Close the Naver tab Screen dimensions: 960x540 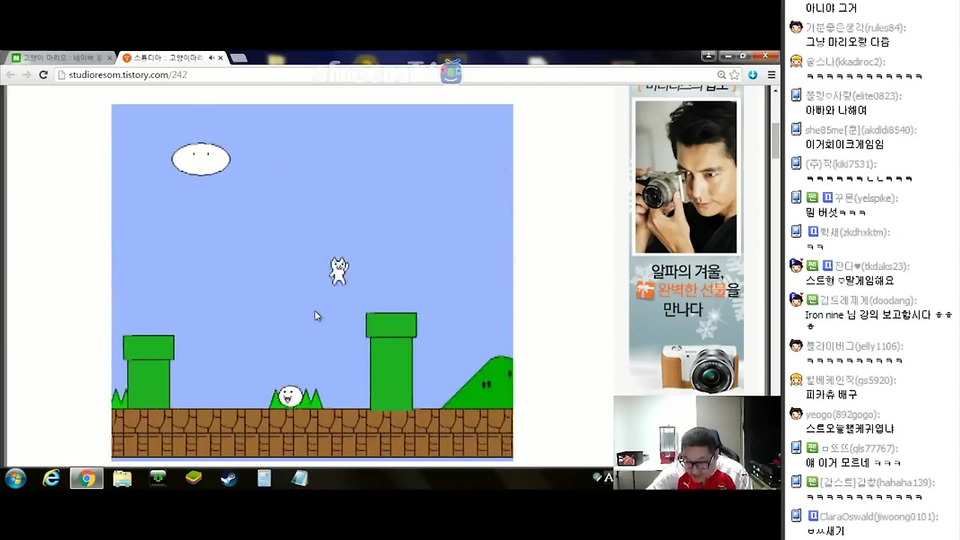110,58
